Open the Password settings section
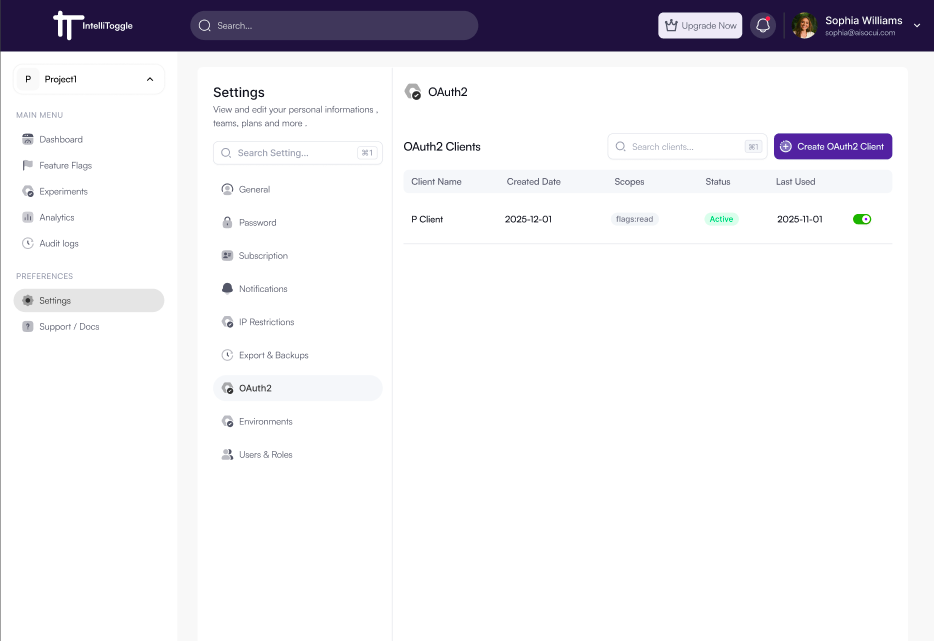This screenshot has width=934, height=641. pyautogui.click(x=257, y=223)
